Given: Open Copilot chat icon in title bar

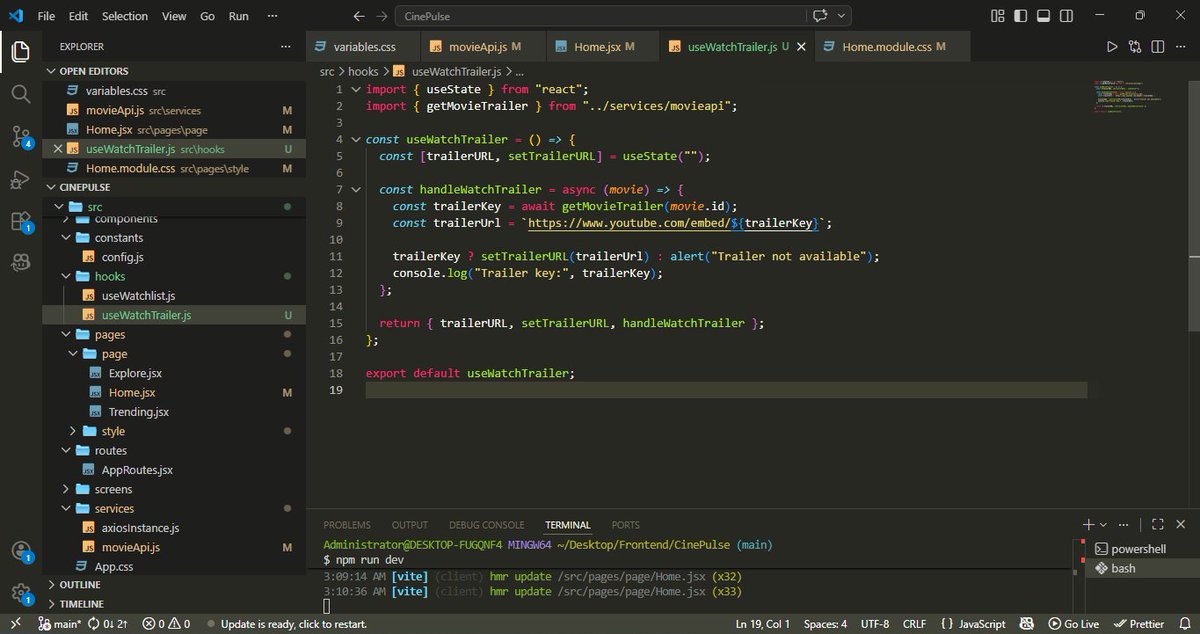Looking at the screenshot, I should coord(821,16).
